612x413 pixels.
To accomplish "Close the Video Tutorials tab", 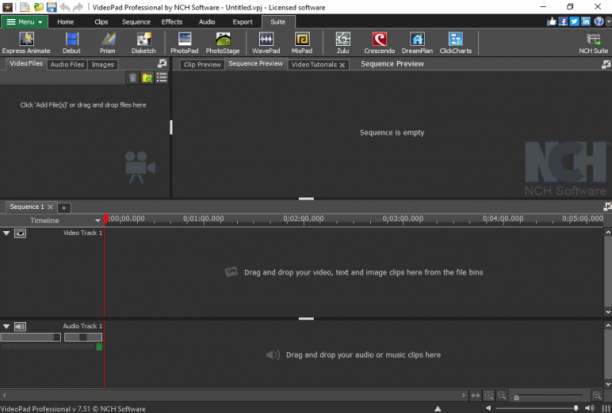I will 342,65.
